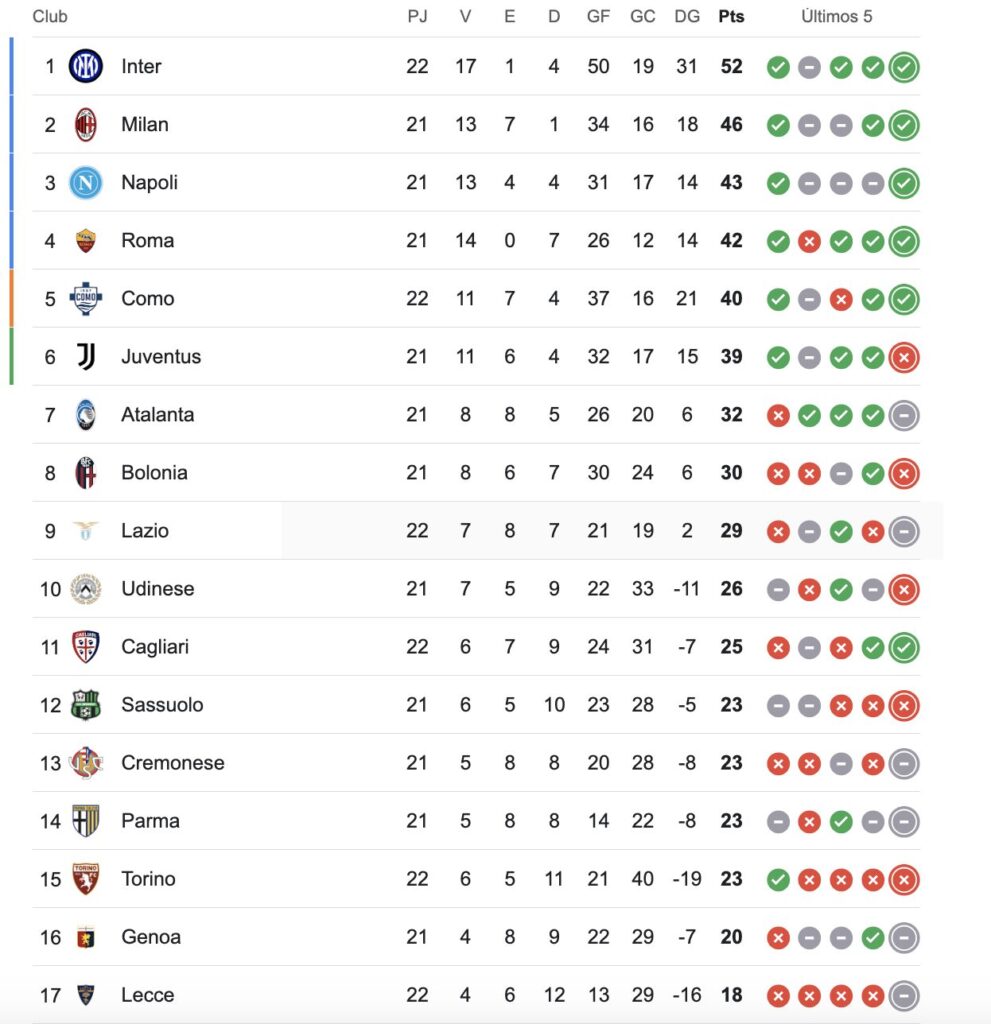Click the Milan club crest icon
This screenshot has height=1024, width=991.
tap(85, 125)
